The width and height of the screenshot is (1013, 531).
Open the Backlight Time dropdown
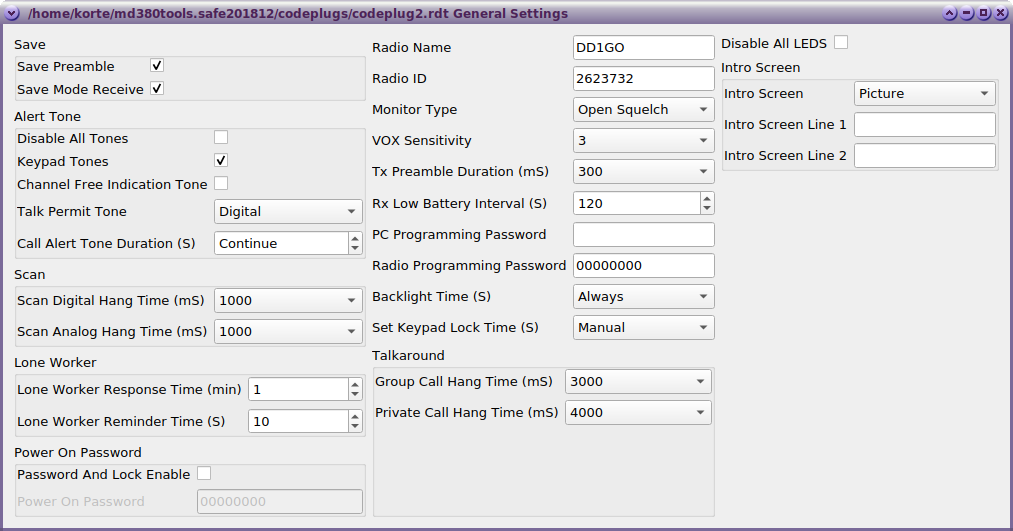643,297
